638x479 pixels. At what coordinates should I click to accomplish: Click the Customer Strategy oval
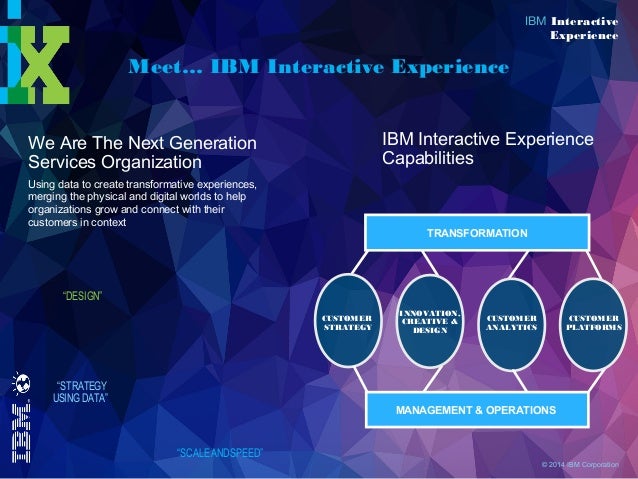pyautogui.click(x=348, y=322)
